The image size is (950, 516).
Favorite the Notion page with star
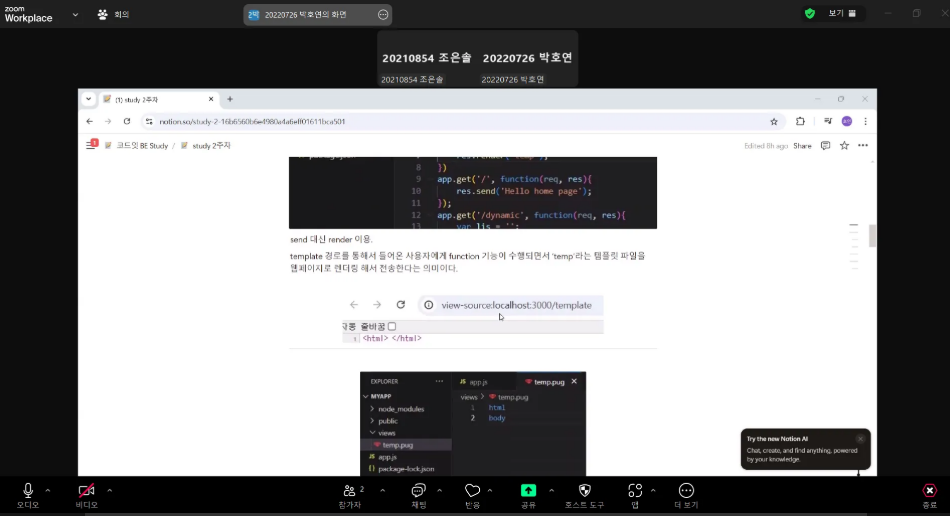coord(844,146)
